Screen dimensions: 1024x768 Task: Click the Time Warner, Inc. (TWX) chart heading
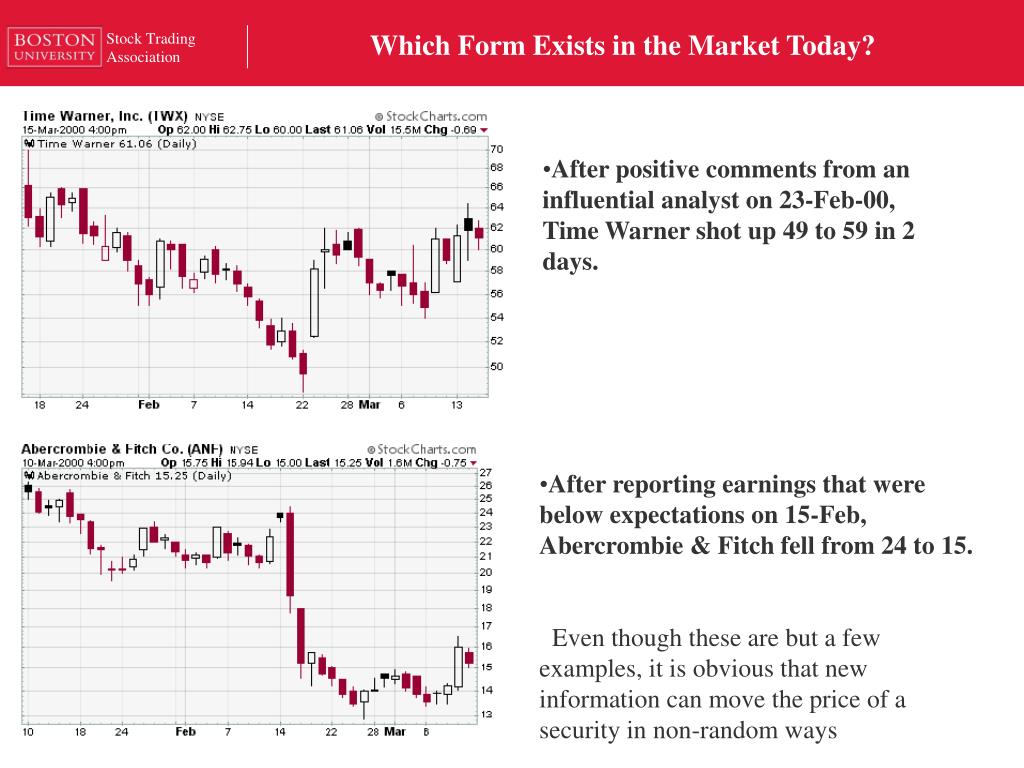coord(104,116)
